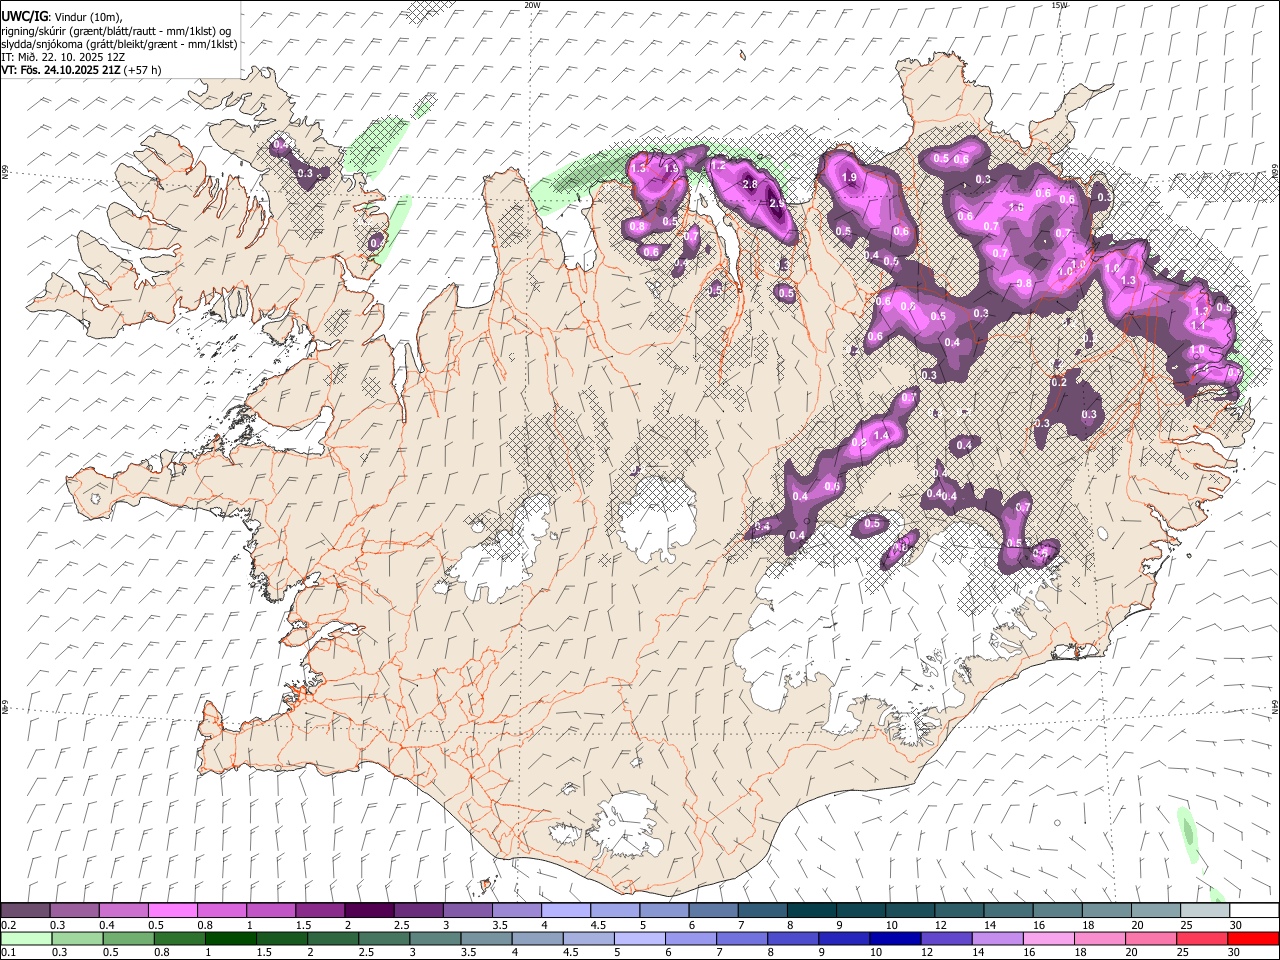Pick the palest green 0.1 rain-scale swatch
The width and height of the screenshot is (1280, 960).
pos(26,939)
